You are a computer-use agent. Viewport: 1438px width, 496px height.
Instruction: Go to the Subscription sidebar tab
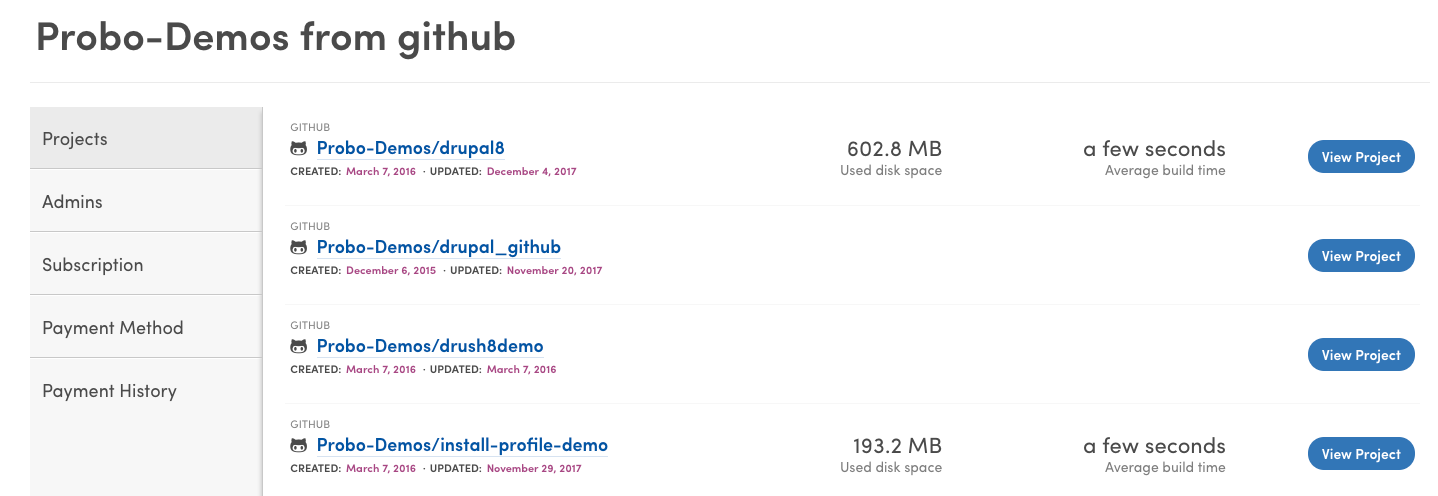coord(146,264)
